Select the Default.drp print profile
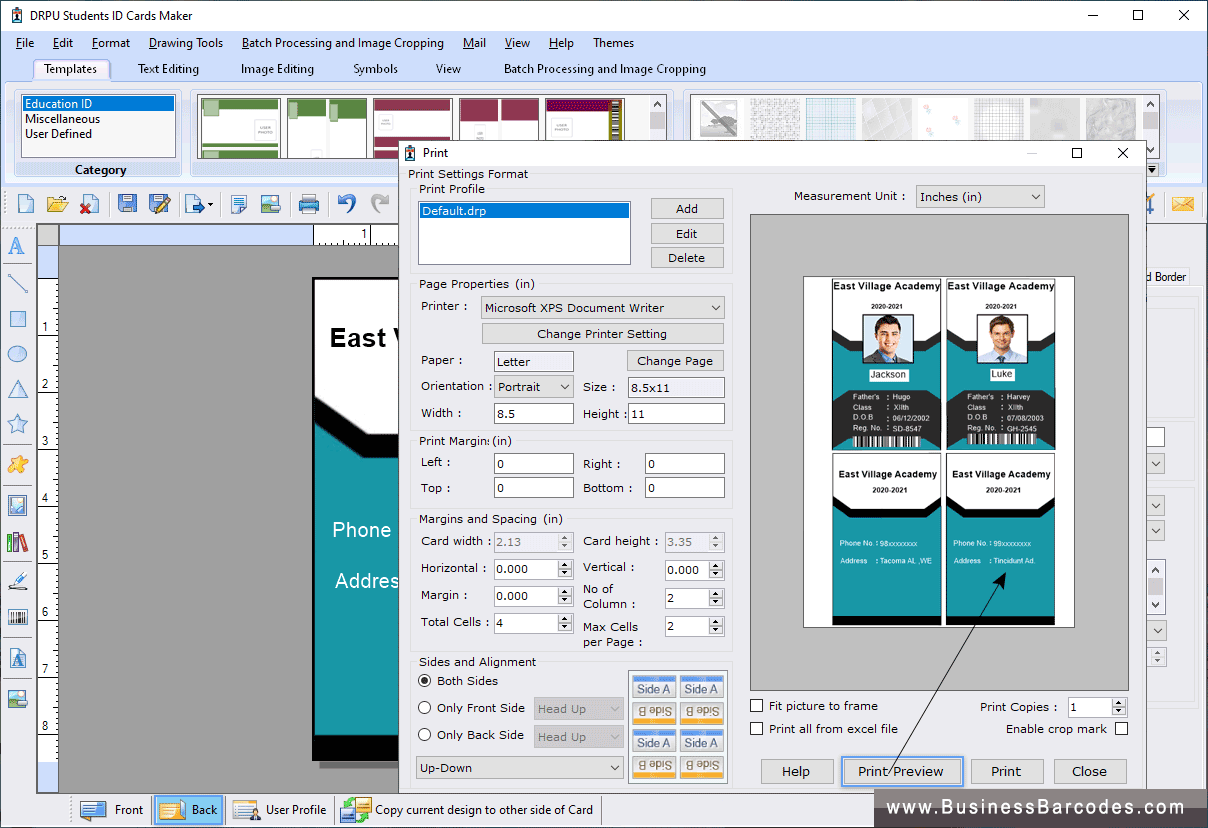The height and width of the screenshot is (828, 1208). click(x=524, y=210)
